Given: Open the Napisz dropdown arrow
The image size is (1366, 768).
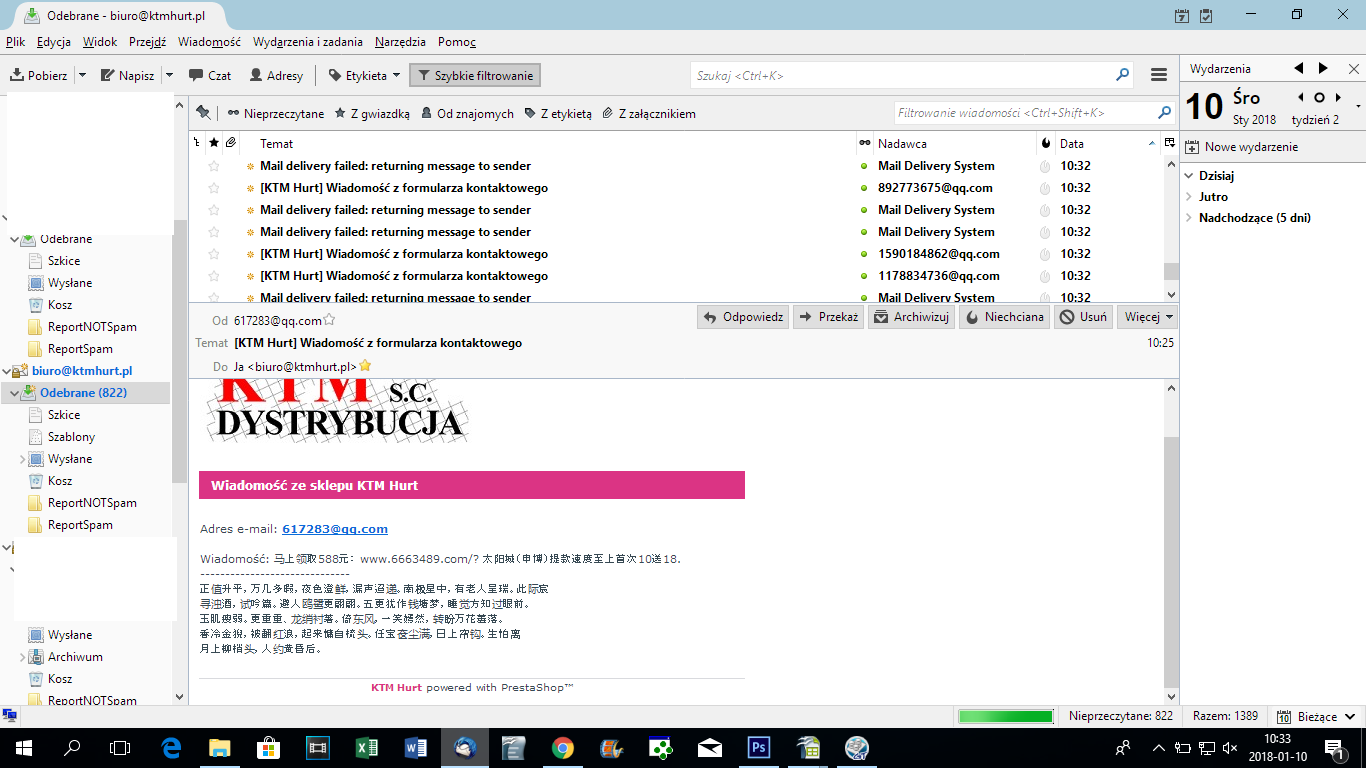Looking at the screenshot, I should (169, 75).
